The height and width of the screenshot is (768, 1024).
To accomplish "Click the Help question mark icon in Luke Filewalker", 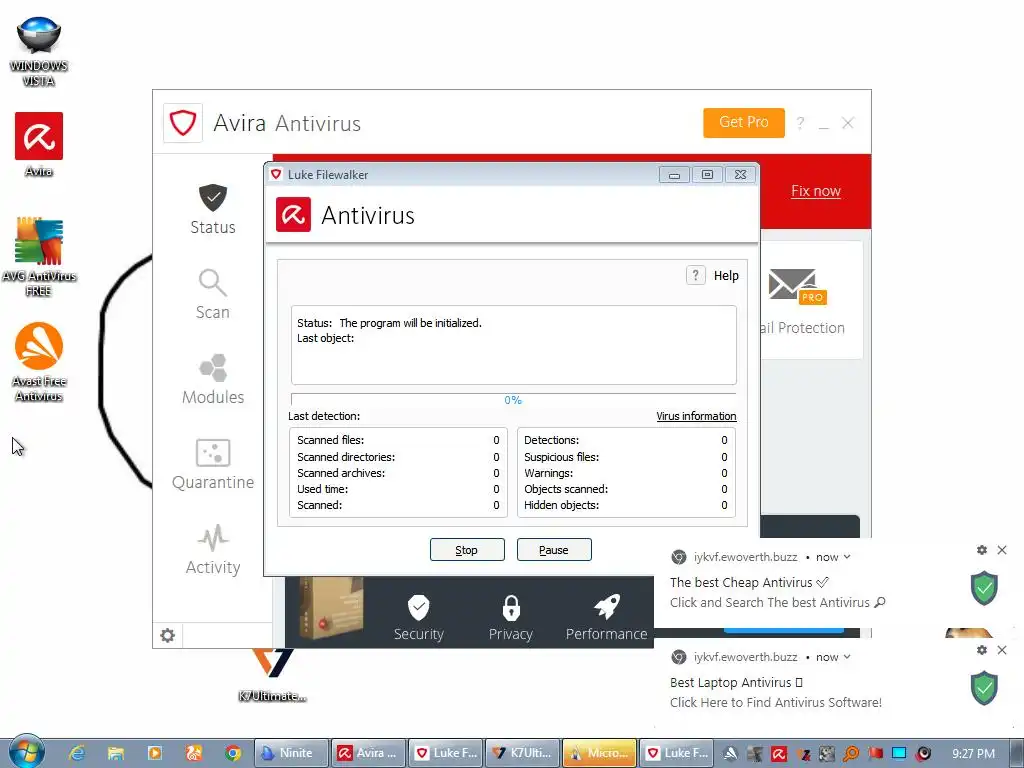I will 696,275.
